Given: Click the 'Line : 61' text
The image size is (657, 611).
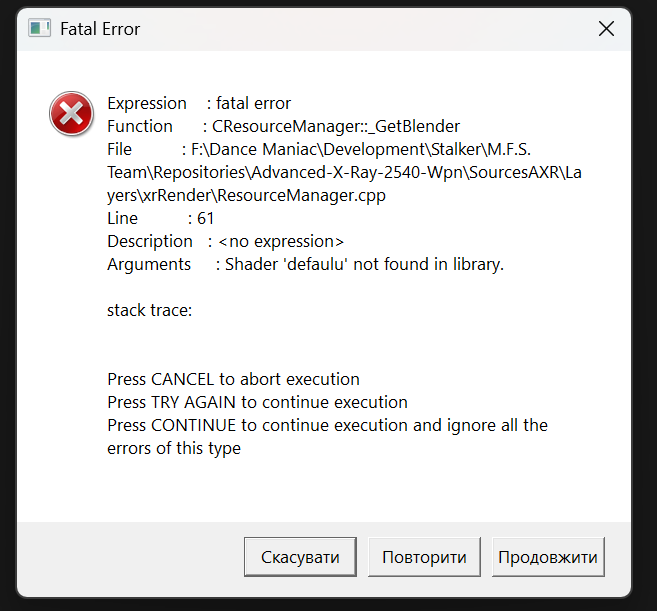Looking at the screenshot, I should (160, 218).
